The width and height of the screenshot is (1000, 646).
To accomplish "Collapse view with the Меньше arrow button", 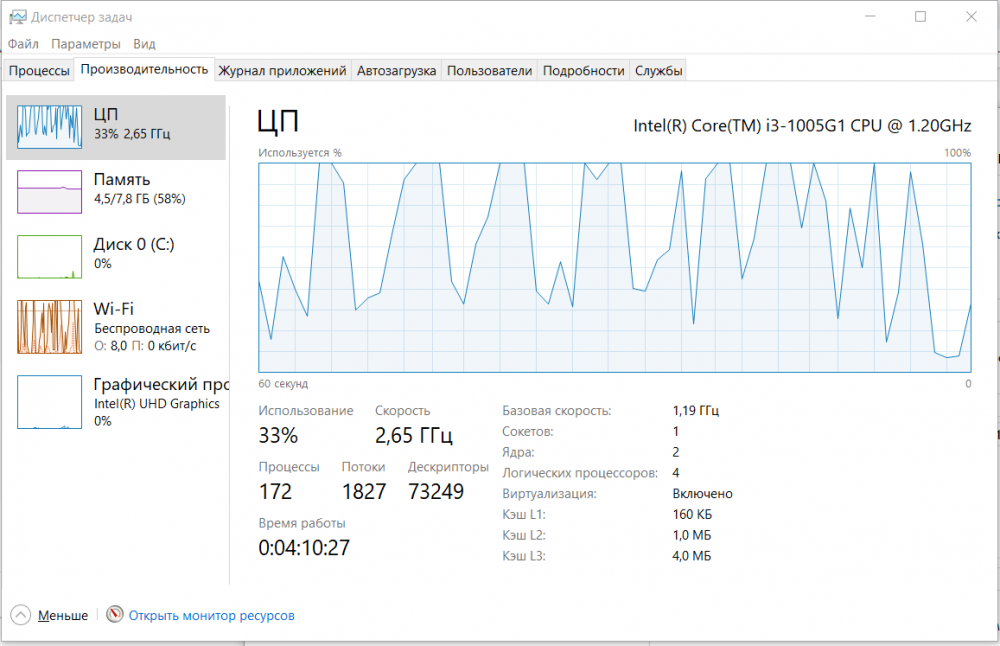I will click(20, 615).
